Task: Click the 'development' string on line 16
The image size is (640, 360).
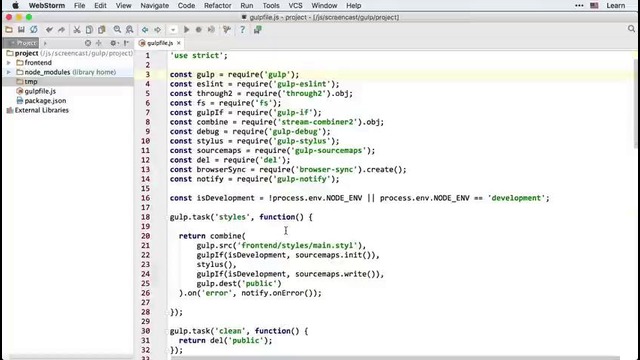Action: coord(516,198)
